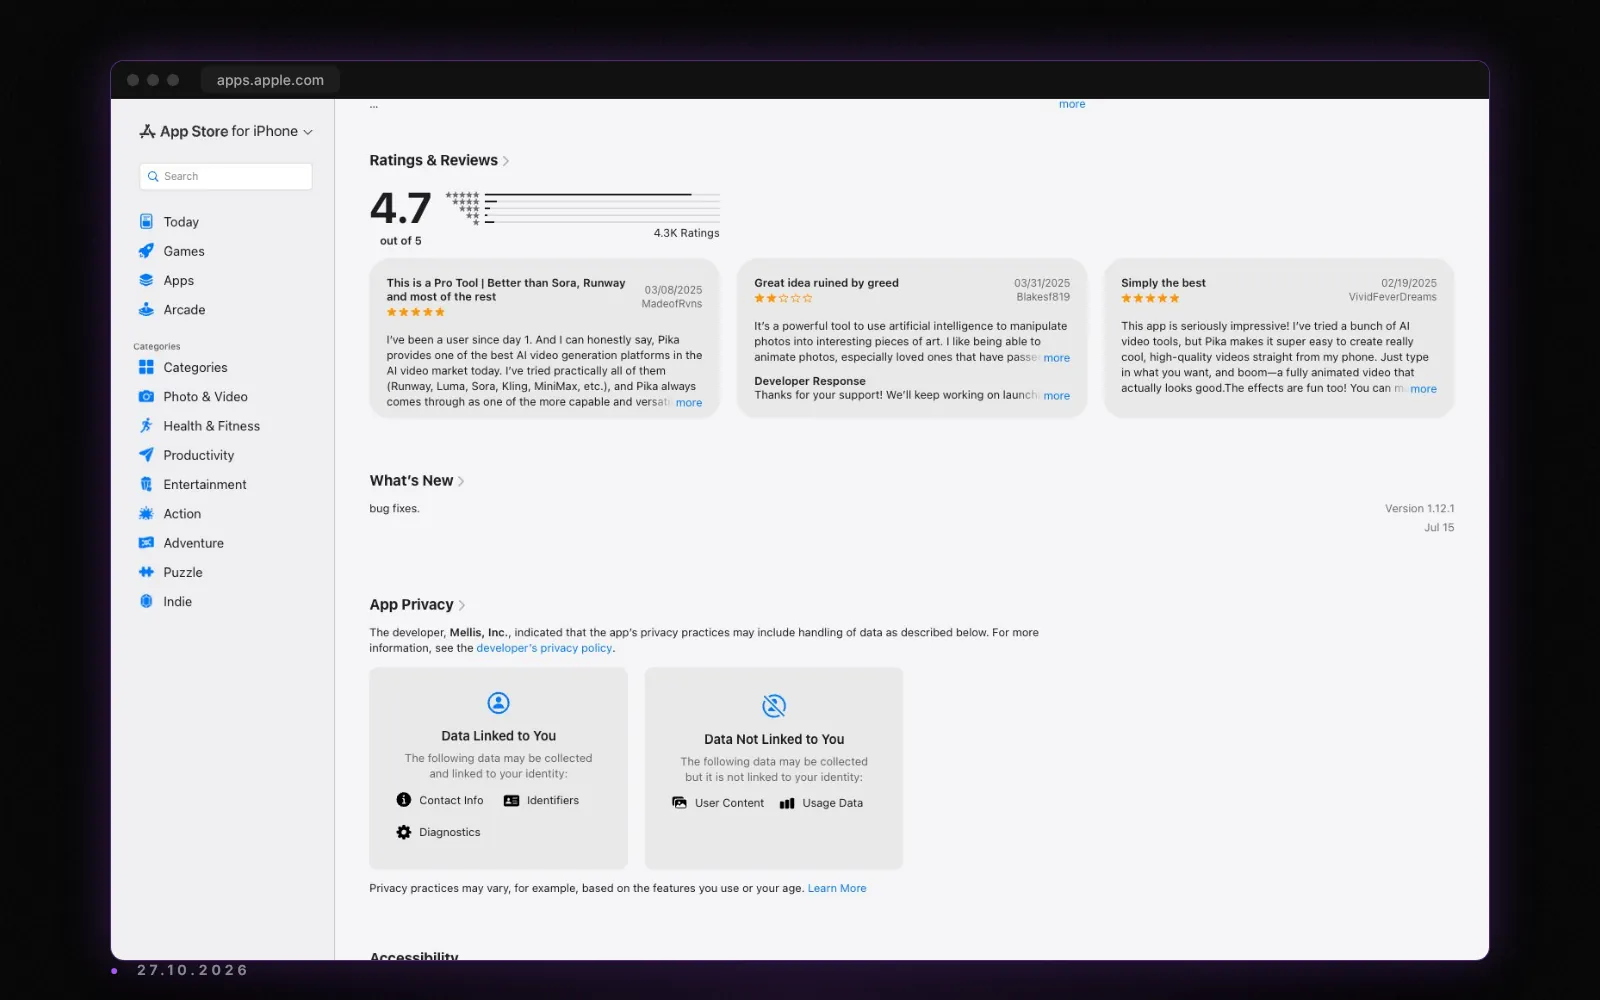Click the apps.apple.com address bar
1600x1000 pixels.
pos(270,80)
